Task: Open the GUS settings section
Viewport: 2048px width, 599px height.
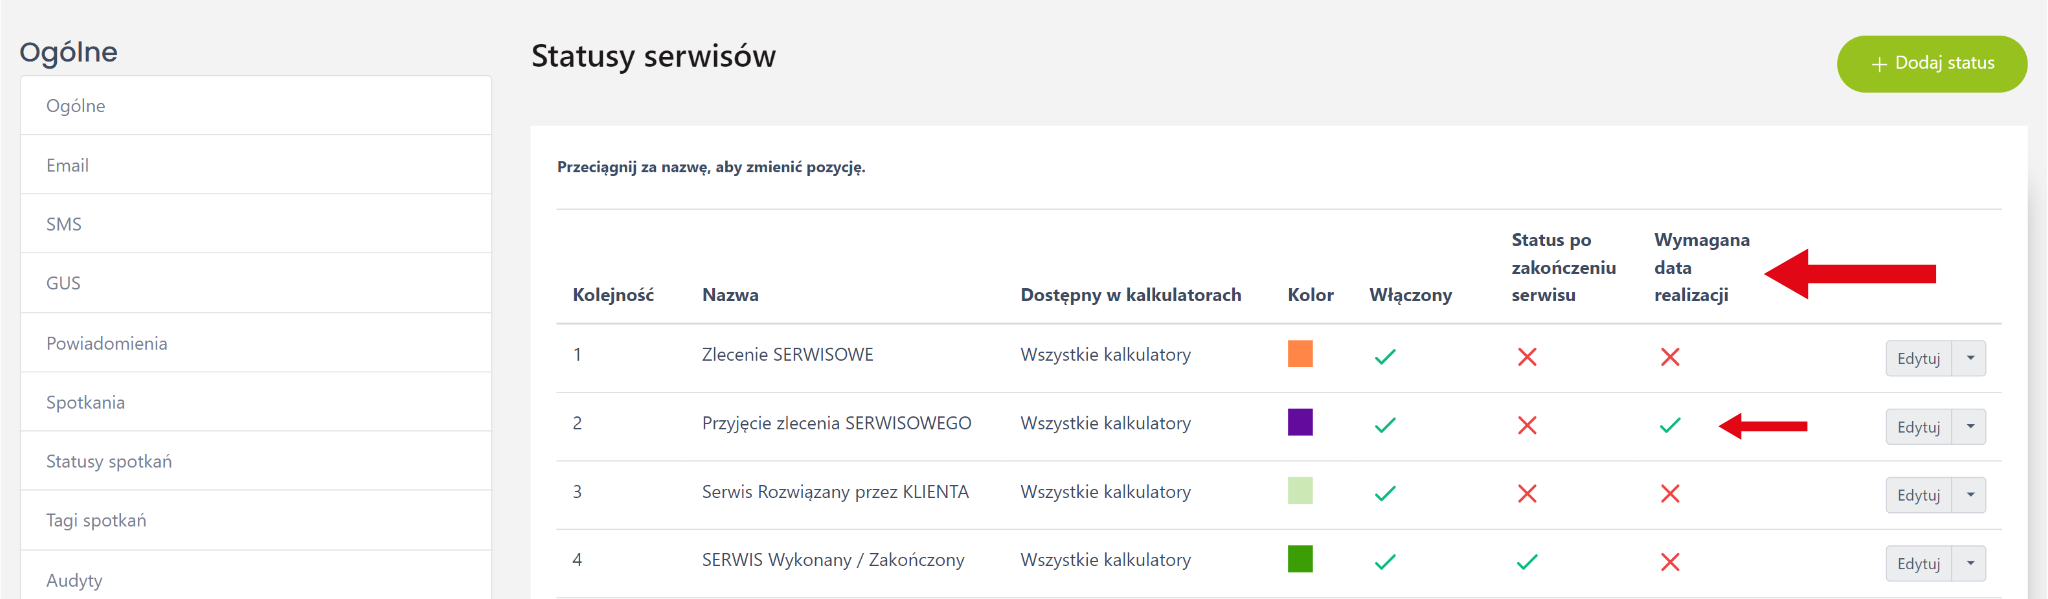Action: point(64,283)
